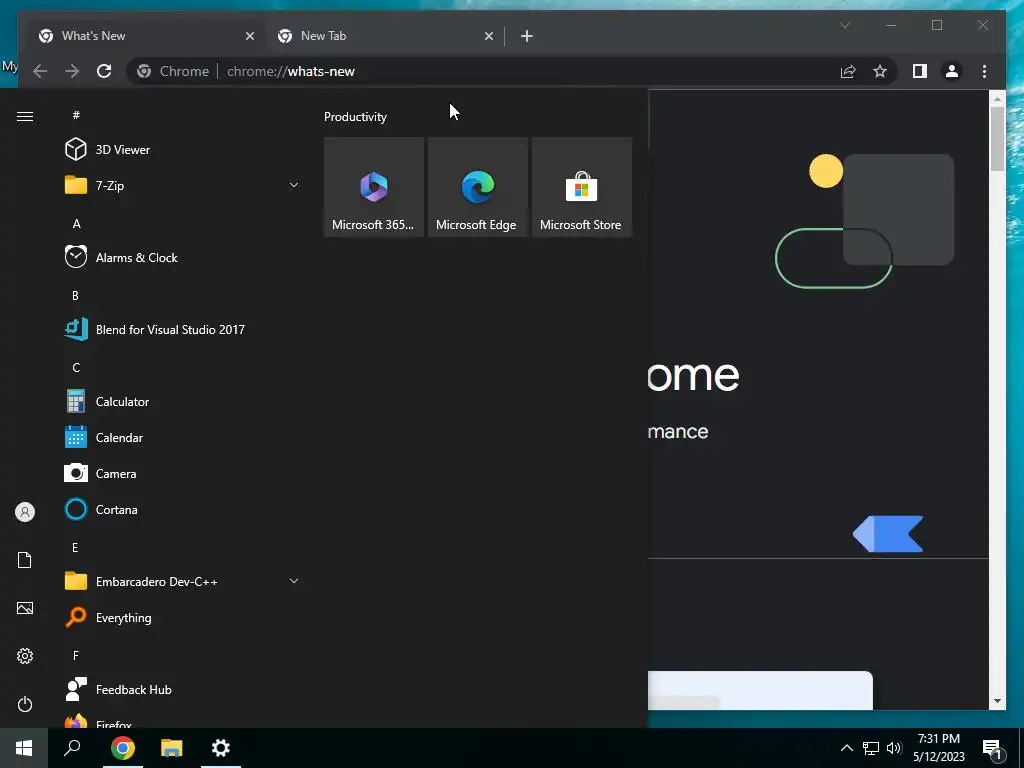Open a new Chrome tab
Screen dimensions: 1024x768
527,37
